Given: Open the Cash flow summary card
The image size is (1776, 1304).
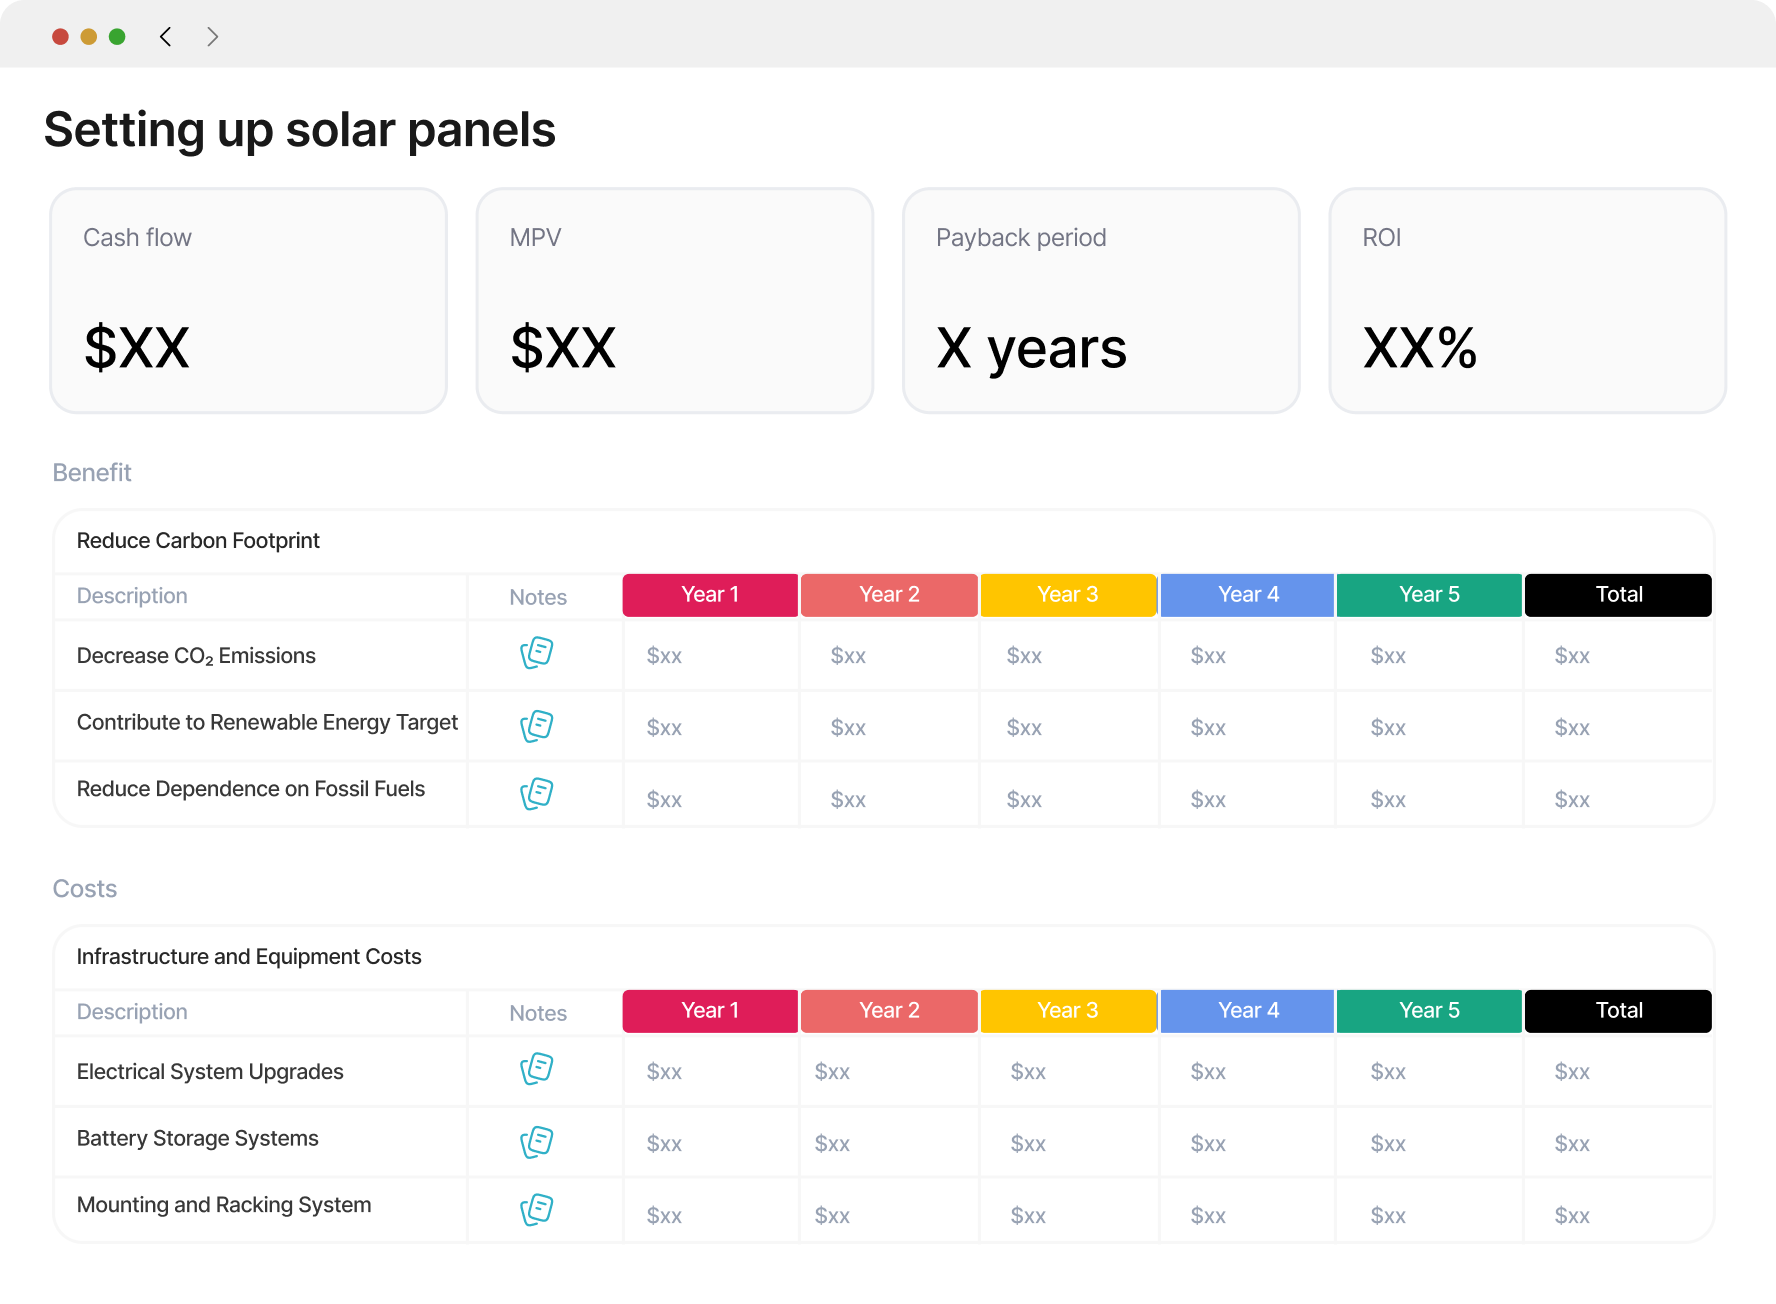Looking at the screenshot, I should click(x=249, y=301).
